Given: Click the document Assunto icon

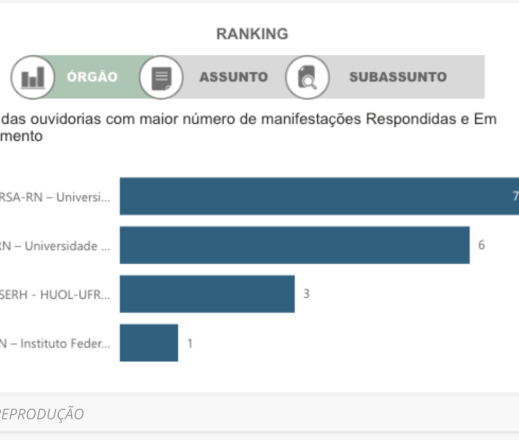Looking at the screenshot, I should pyautogui.click(x=161, y=77).
